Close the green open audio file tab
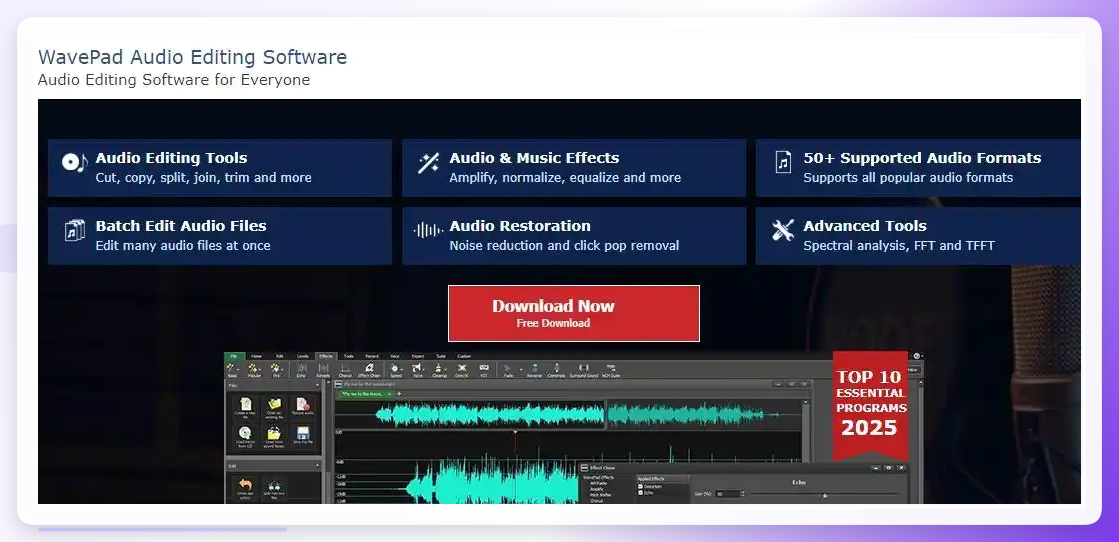 coord(389,394)
